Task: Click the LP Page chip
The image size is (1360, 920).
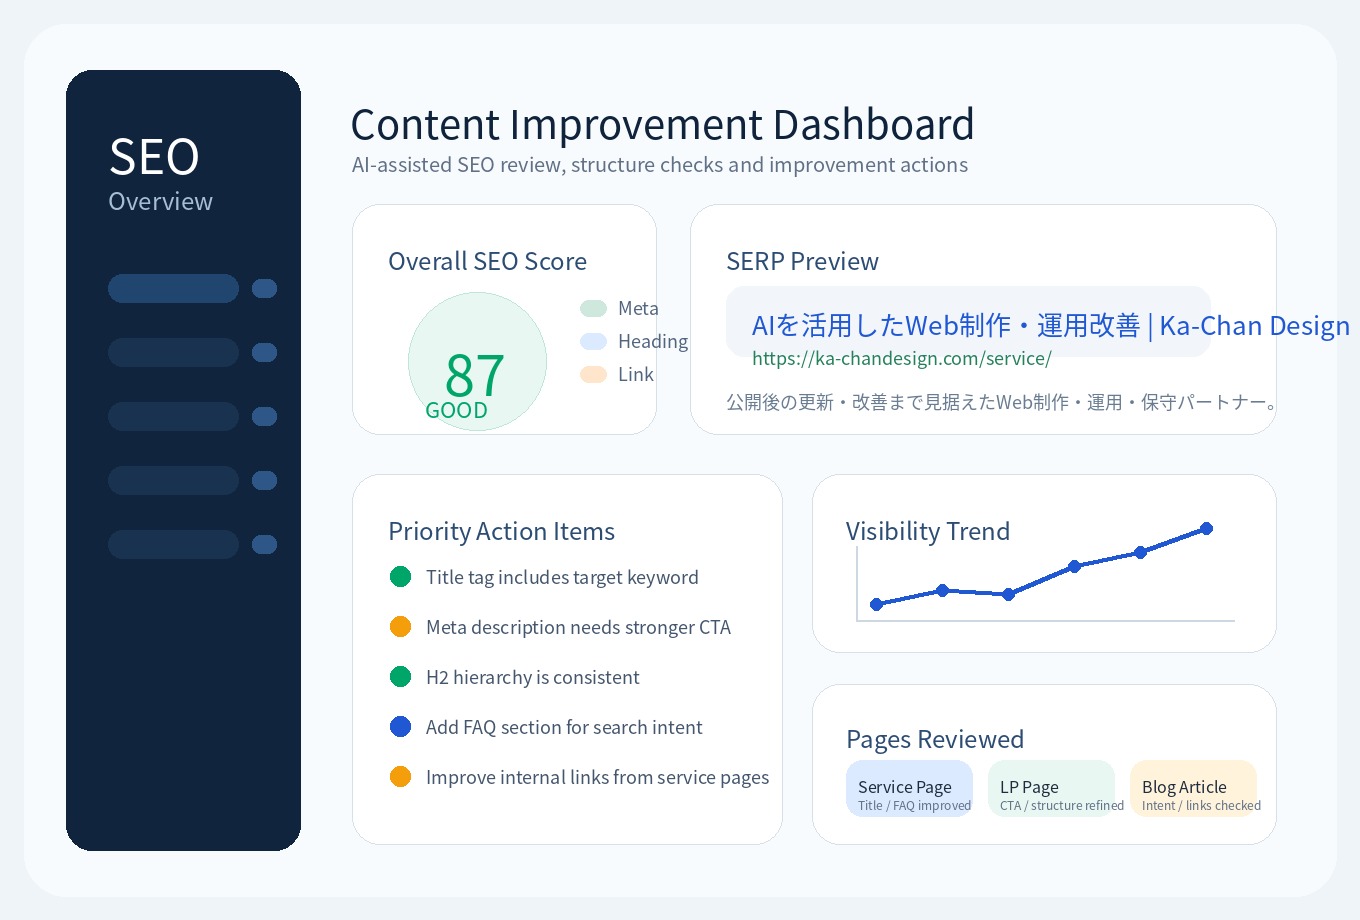Action: (x=1051, y=788)
